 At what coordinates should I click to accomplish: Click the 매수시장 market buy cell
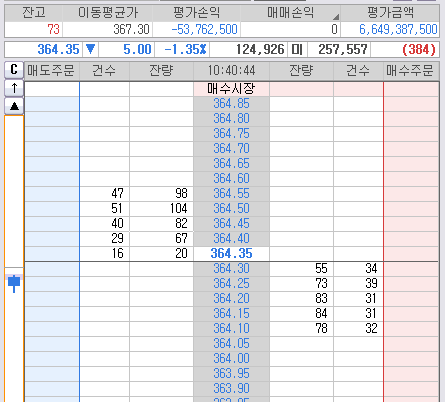click(x=231, y=89)
